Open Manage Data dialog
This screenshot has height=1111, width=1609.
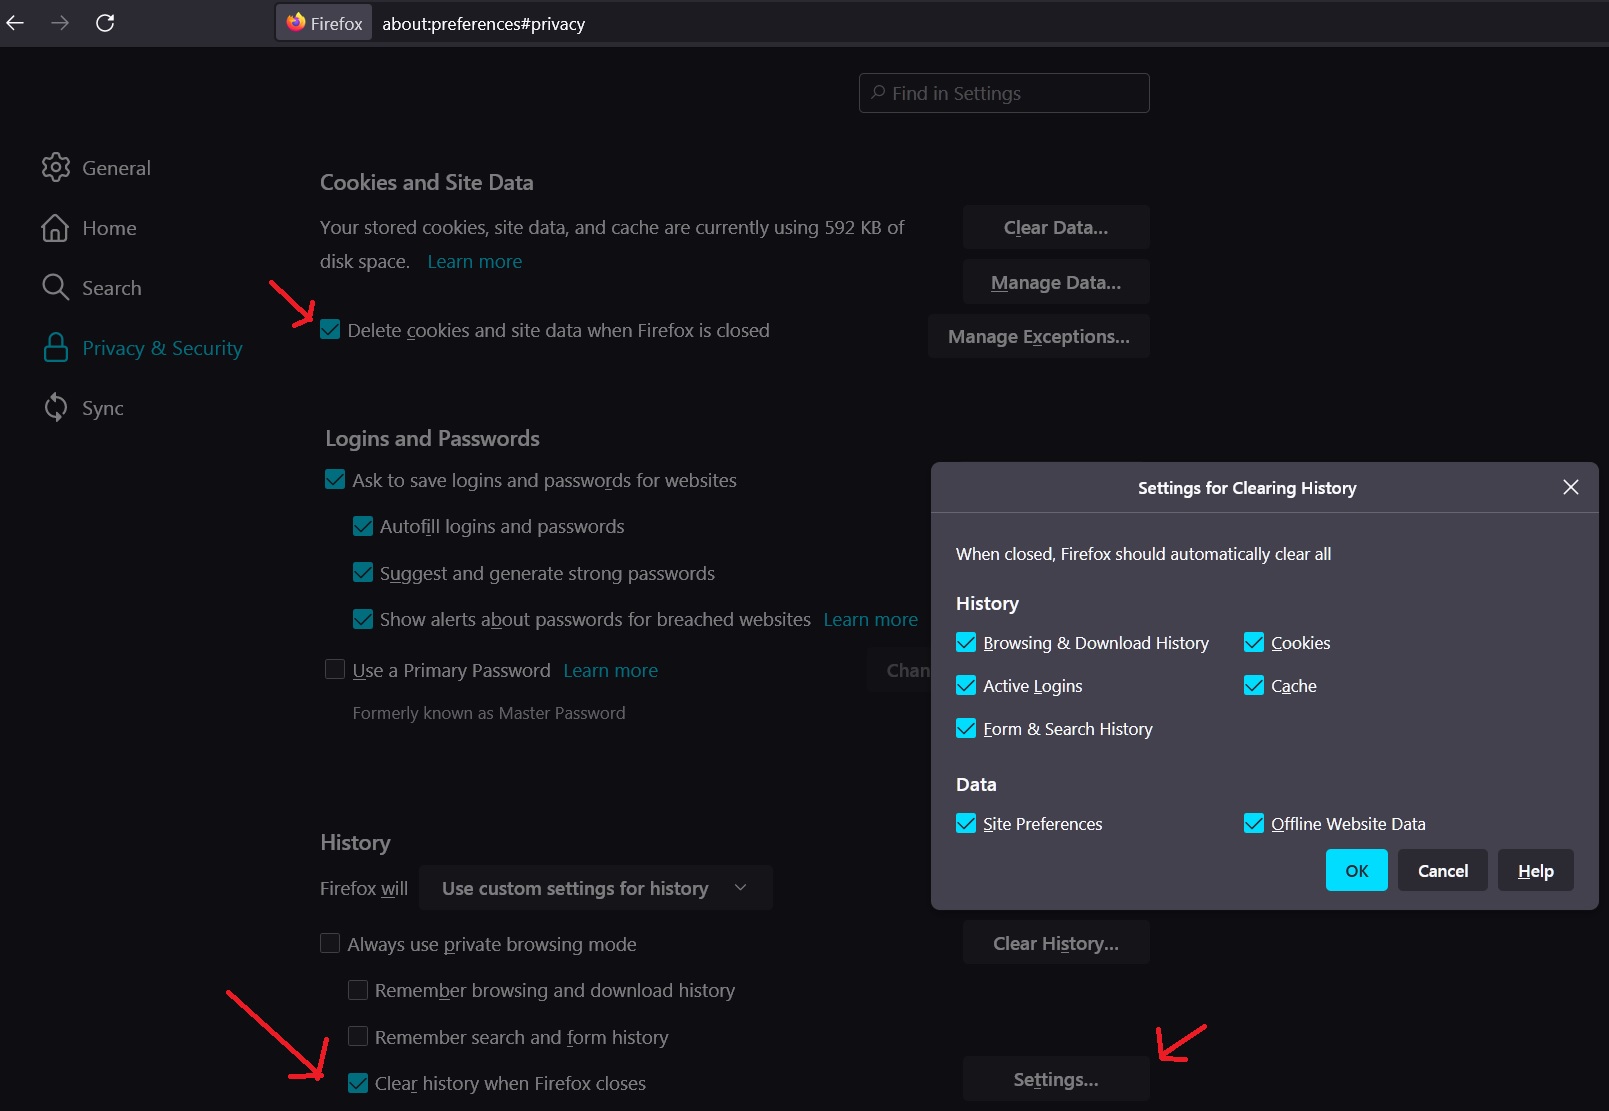tap(1056, 283)
